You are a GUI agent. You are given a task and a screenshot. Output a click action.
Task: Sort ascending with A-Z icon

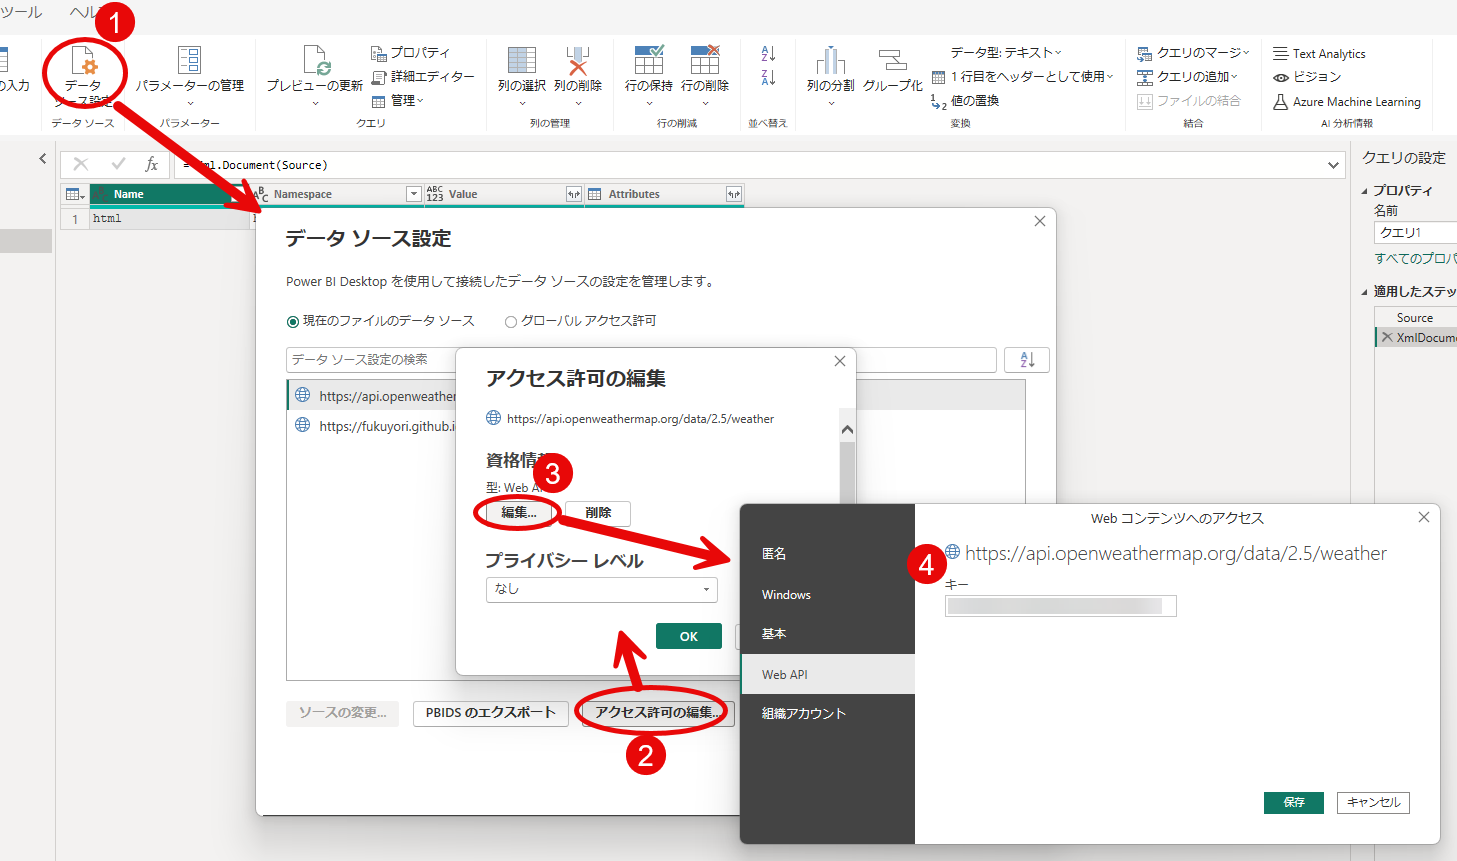[768, 53]
